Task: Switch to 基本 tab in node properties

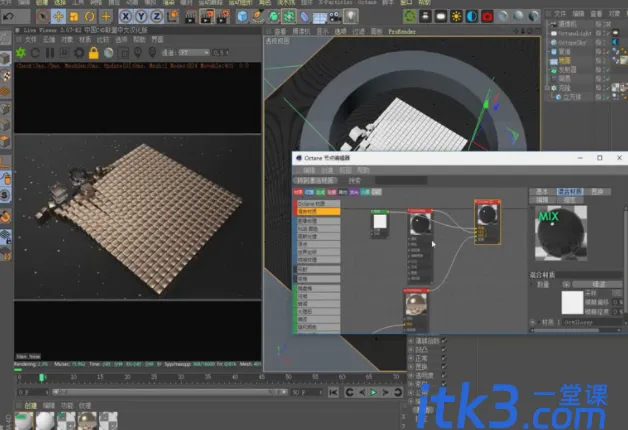Action: [x=542, y=191]
